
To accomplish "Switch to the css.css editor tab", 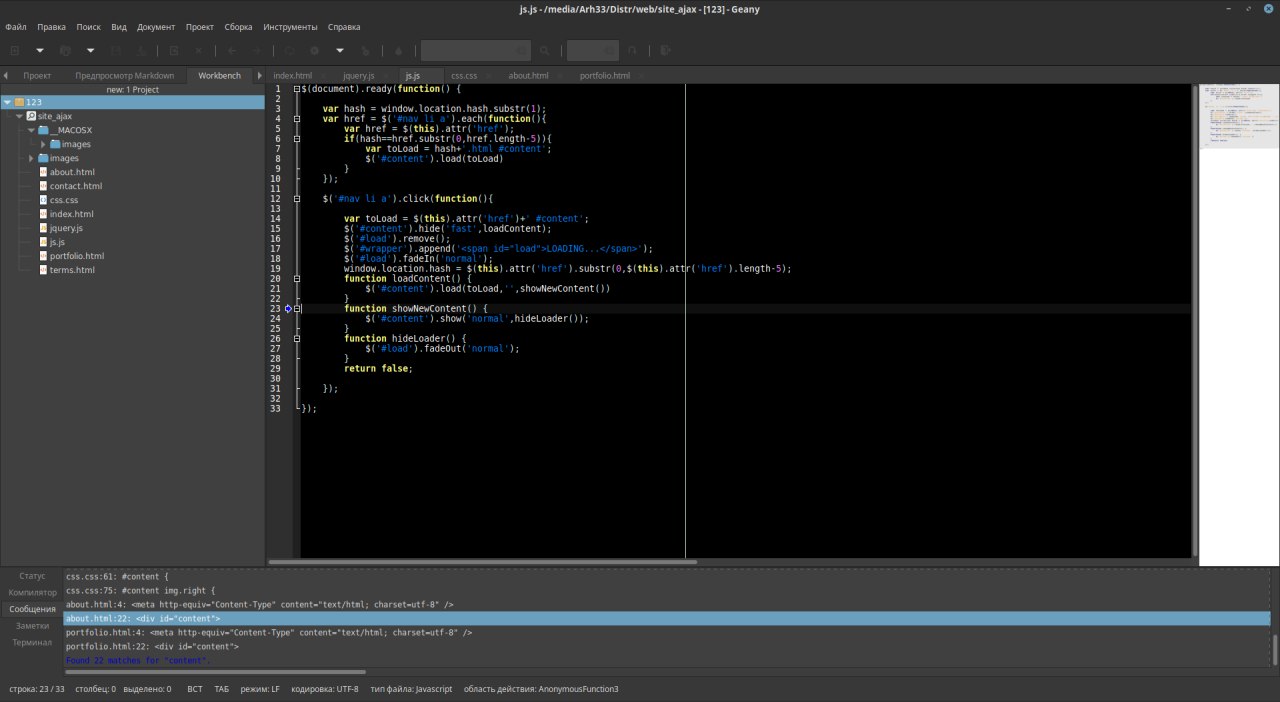I will (x=464, y=76).
